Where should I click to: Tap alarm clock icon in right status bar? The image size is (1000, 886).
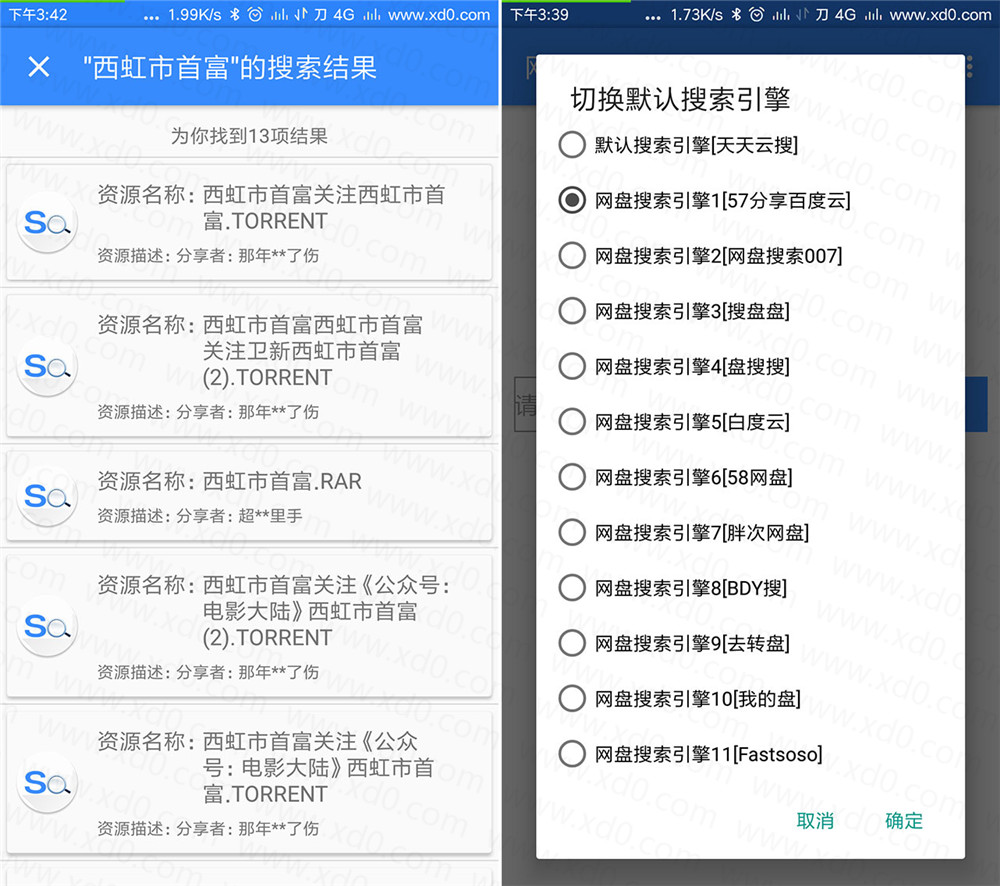click(756, 14)
